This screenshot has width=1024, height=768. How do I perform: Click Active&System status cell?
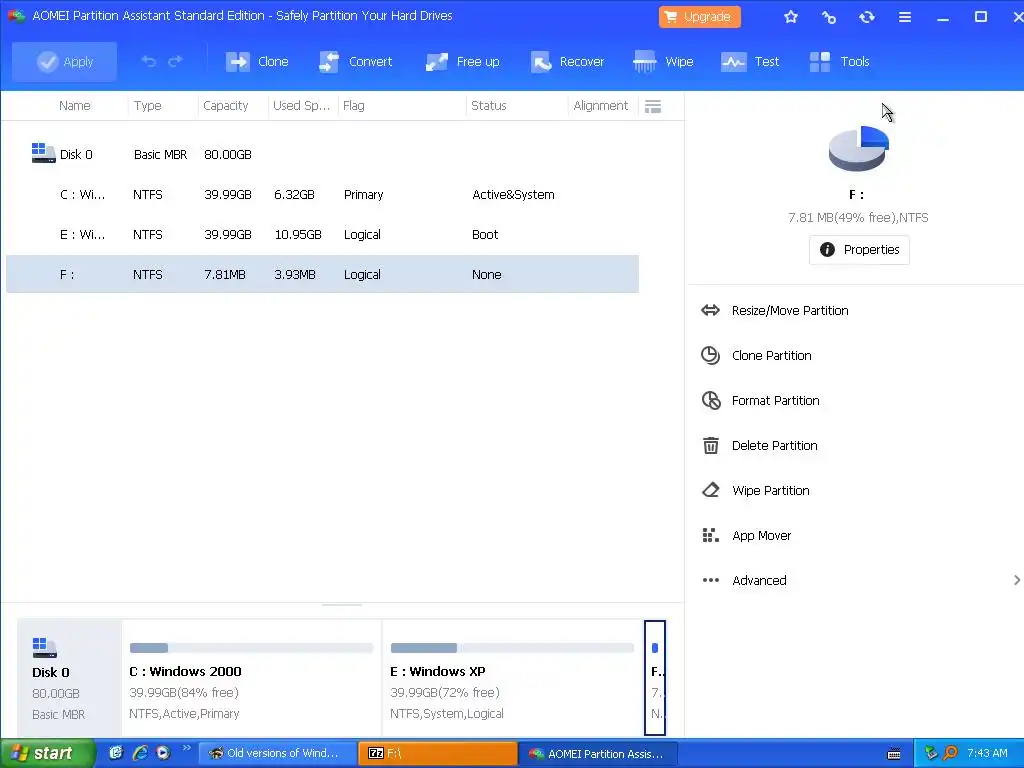click(513, 195)
